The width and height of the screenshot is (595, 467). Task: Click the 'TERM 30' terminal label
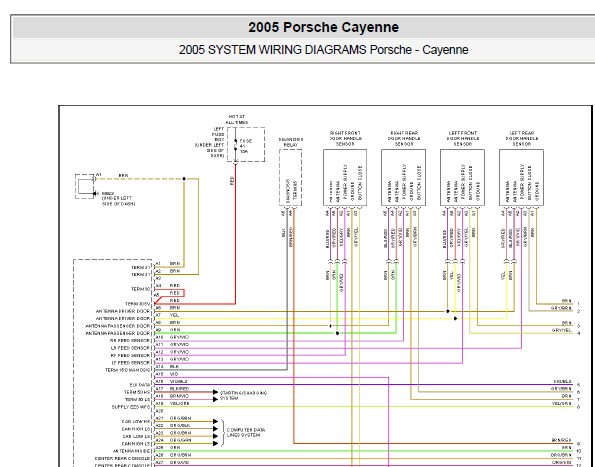pyautogui.click(x=141, y=289)
